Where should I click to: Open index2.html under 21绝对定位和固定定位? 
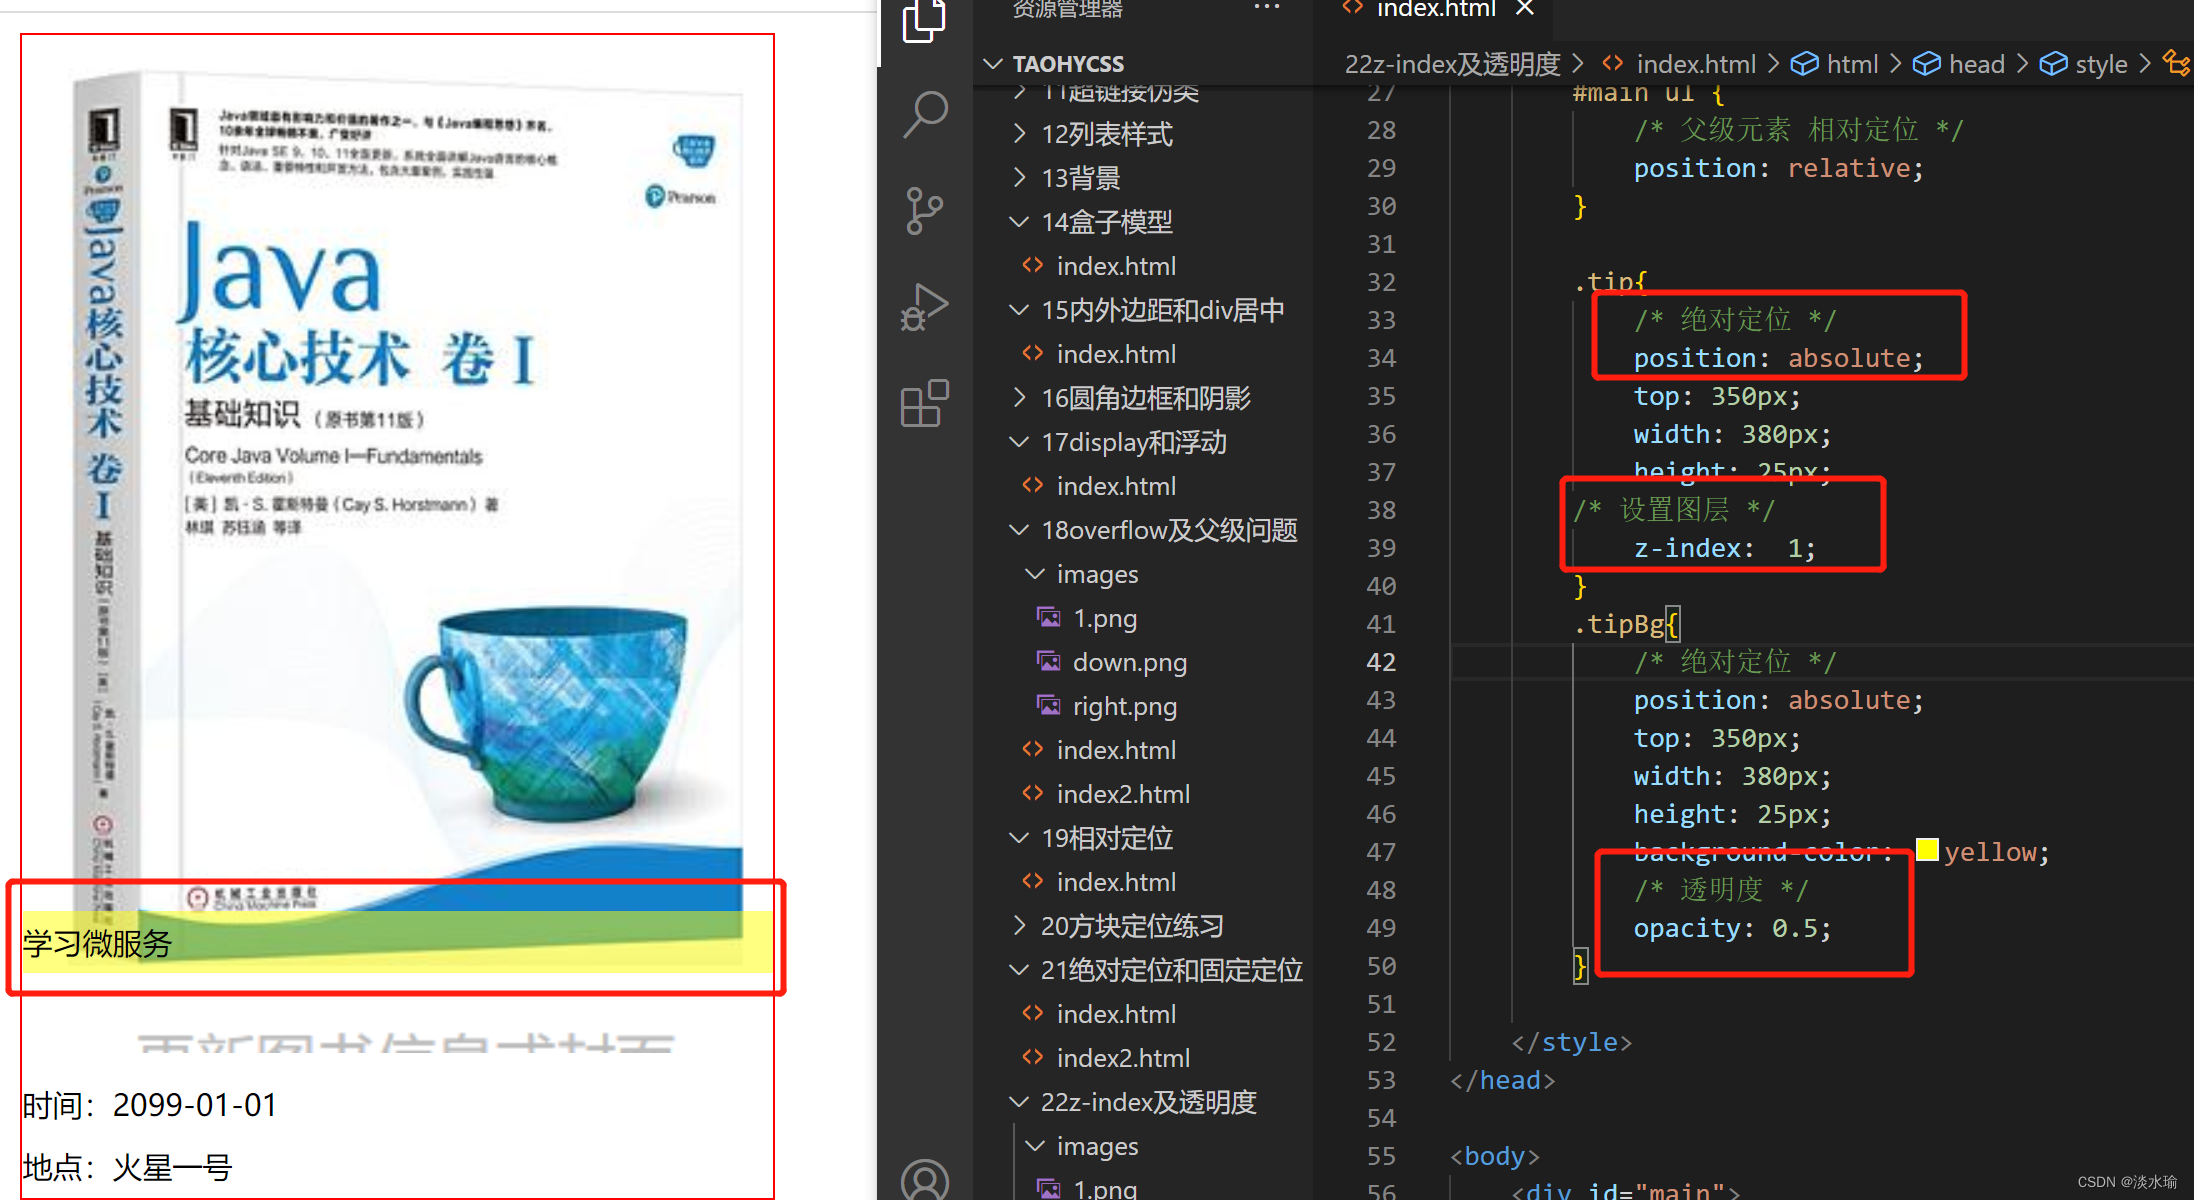(1123, 1058)
